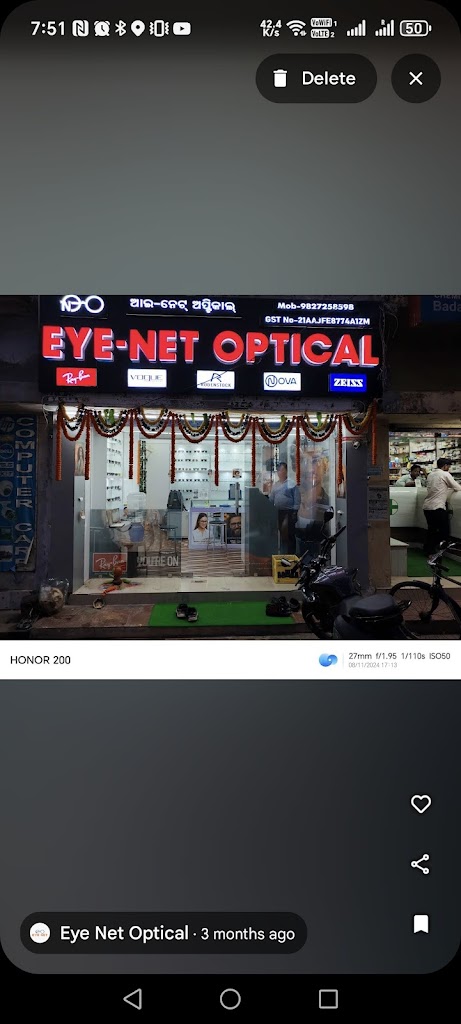This screenshot has height=1024, width=461.
Task: Tap the '3 months ago' timestamp
Action: [x=247, y=934]
